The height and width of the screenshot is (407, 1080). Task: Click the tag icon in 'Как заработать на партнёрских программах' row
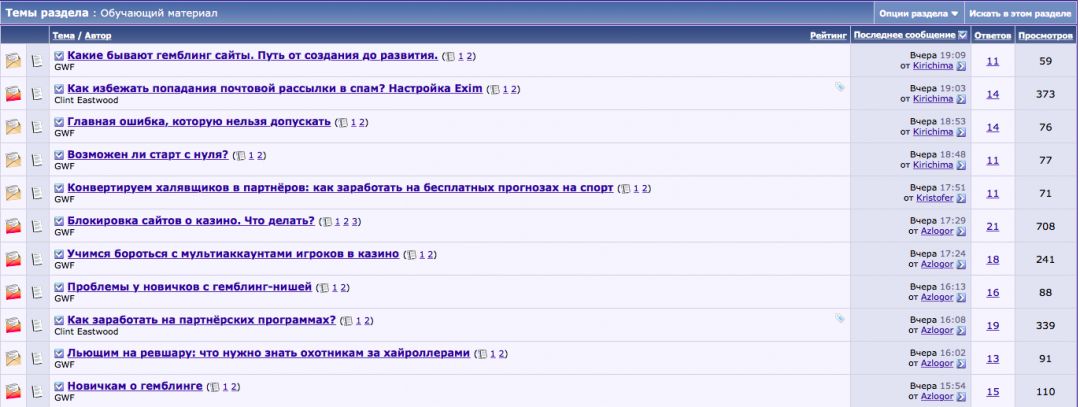click(x=840, y=318)
